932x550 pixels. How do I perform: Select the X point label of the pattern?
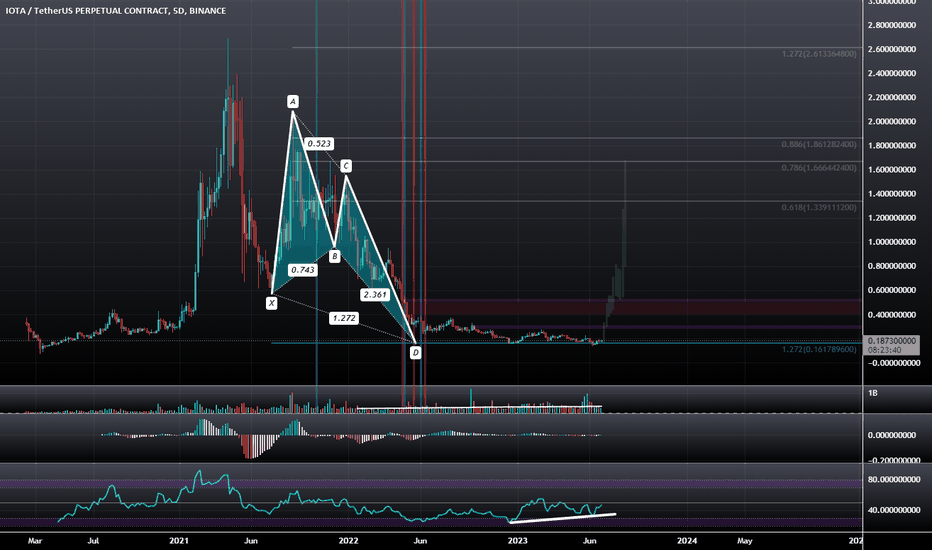(x=271, y=303)
